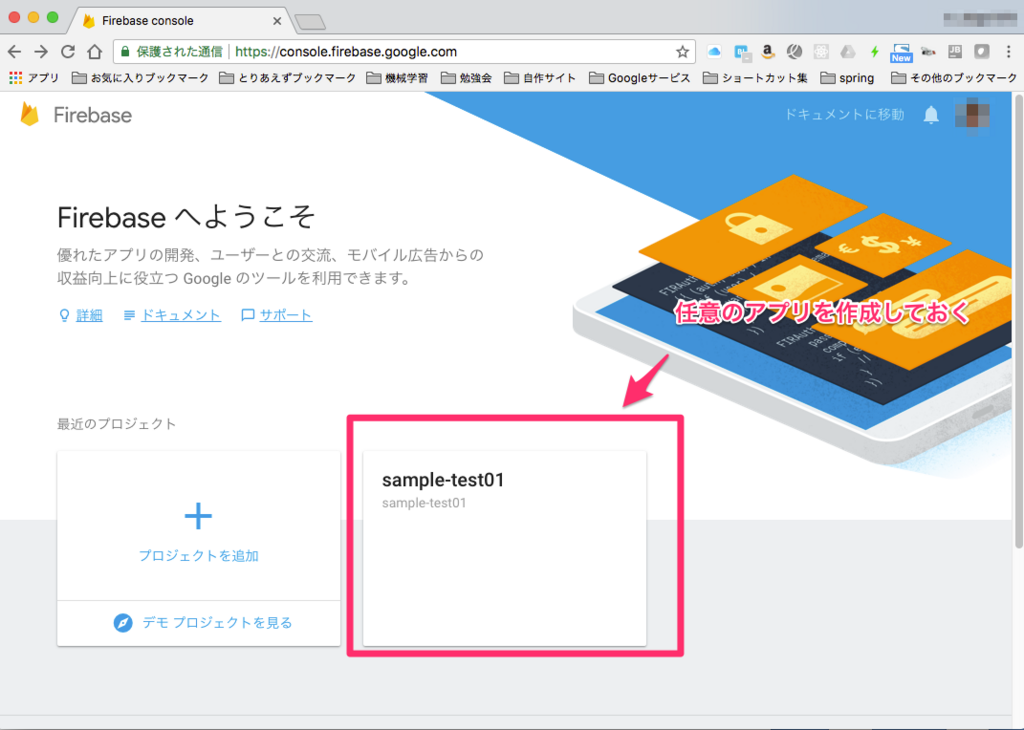Open the JetBrains extension icon
1024x730 pixels.
point(955,51)
